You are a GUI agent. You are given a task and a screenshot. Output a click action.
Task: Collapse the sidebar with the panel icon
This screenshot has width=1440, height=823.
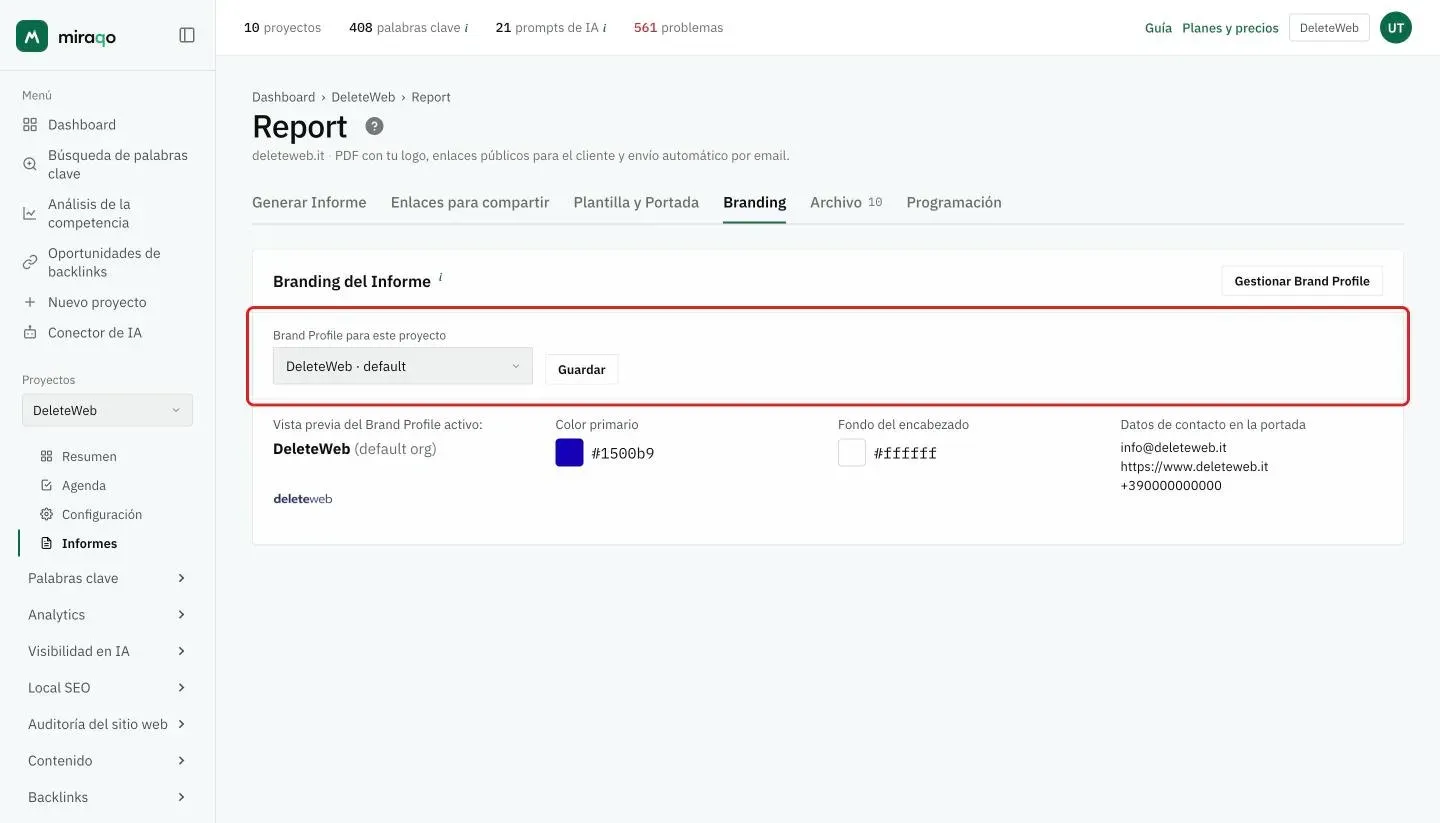(x=187, y=35)
